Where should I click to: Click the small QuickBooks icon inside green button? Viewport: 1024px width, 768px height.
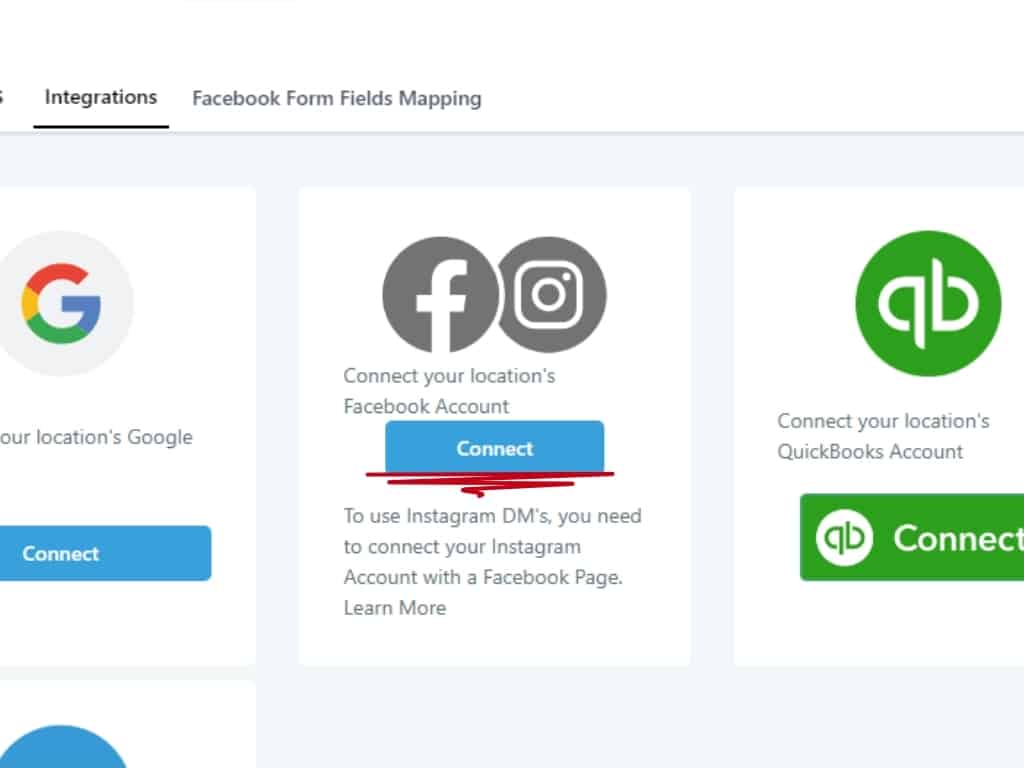tap(843, 538)
